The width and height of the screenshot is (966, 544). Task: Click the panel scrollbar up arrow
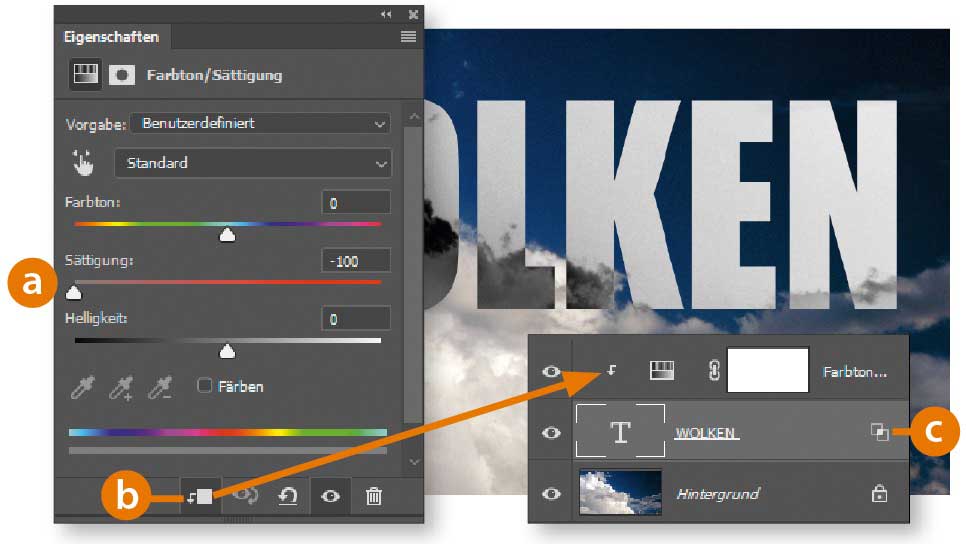(414, 116)
